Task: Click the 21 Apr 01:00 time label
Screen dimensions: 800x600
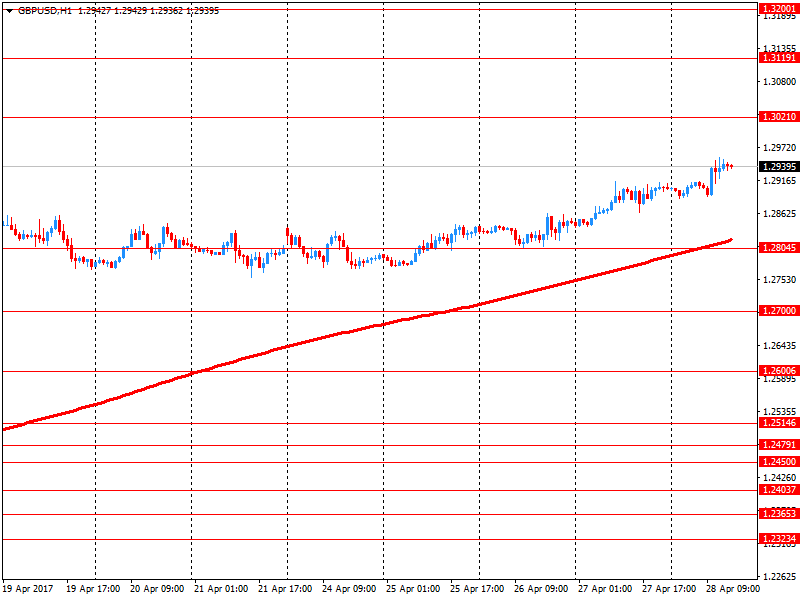Action: tap(221, 589)
